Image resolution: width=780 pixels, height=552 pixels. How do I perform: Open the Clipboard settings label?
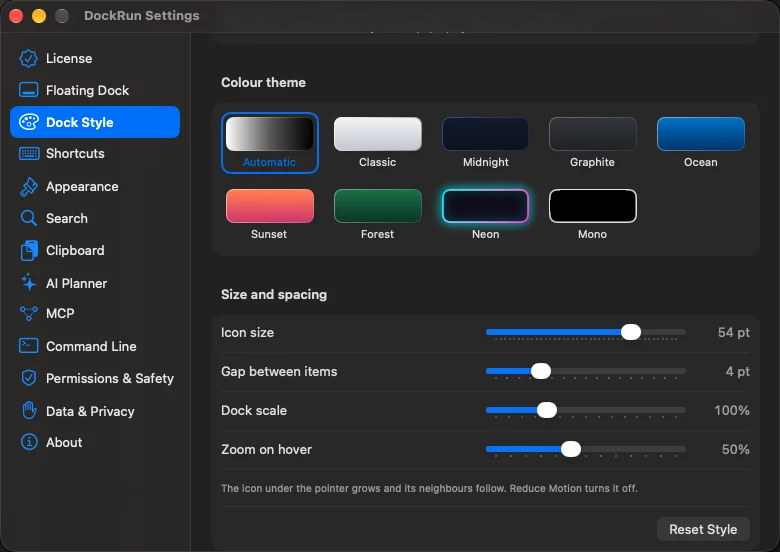(x=75, y=250)
